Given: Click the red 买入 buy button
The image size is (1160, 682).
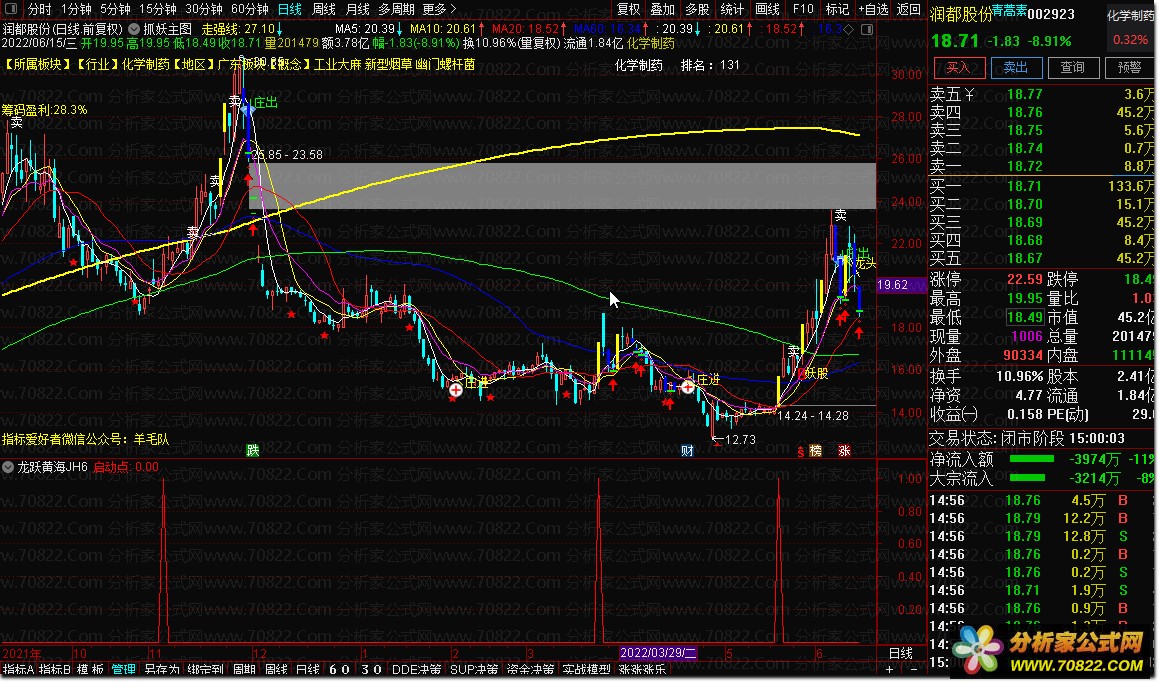Looking at the screenshot, I should tap(959, 67).
